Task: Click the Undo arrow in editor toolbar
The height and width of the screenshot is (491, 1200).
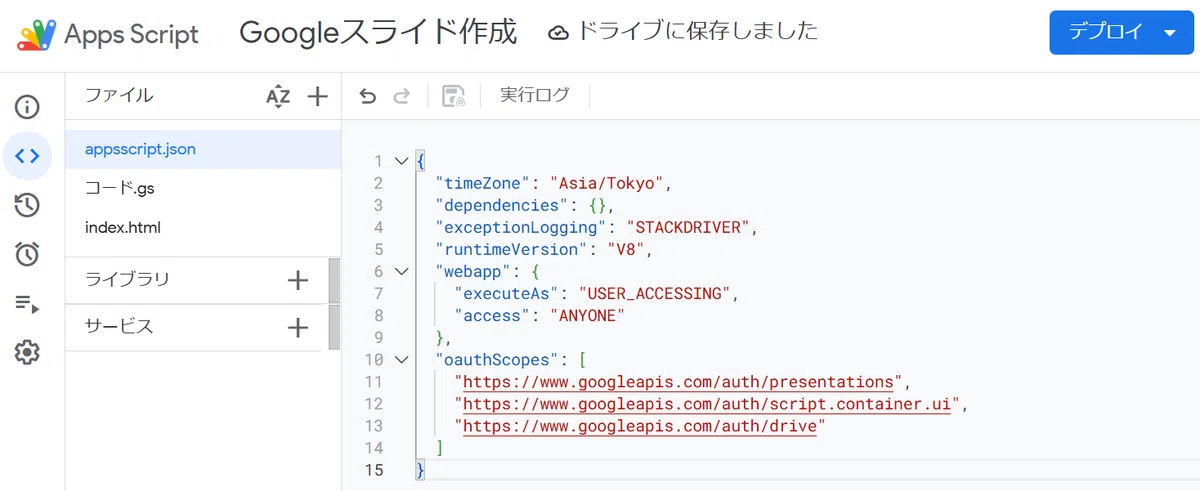Action: point(368,96)
